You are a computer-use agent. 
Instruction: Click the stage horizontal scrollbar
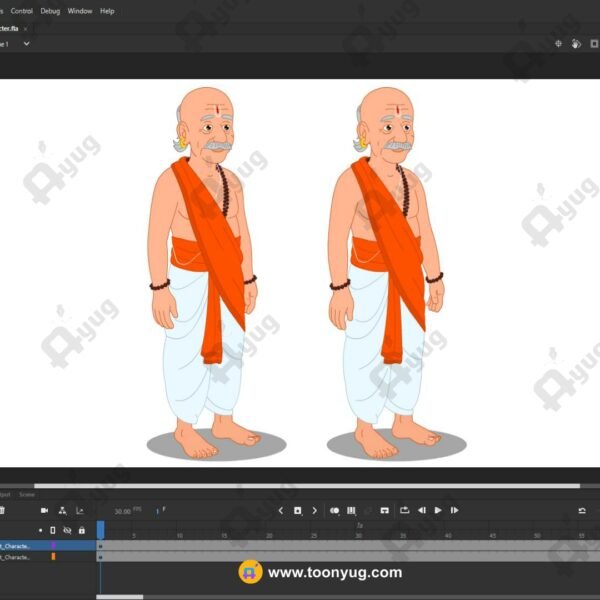pos(307,486)
